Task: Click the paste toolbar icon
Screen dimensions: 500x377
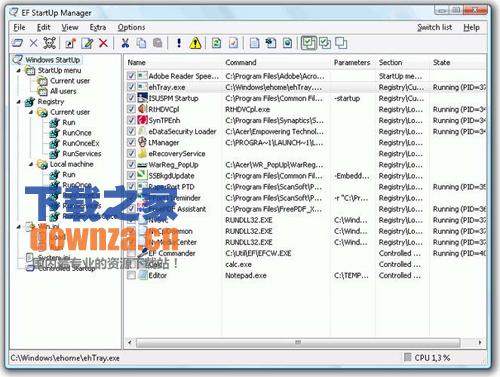Action: [x=157, y=43]
